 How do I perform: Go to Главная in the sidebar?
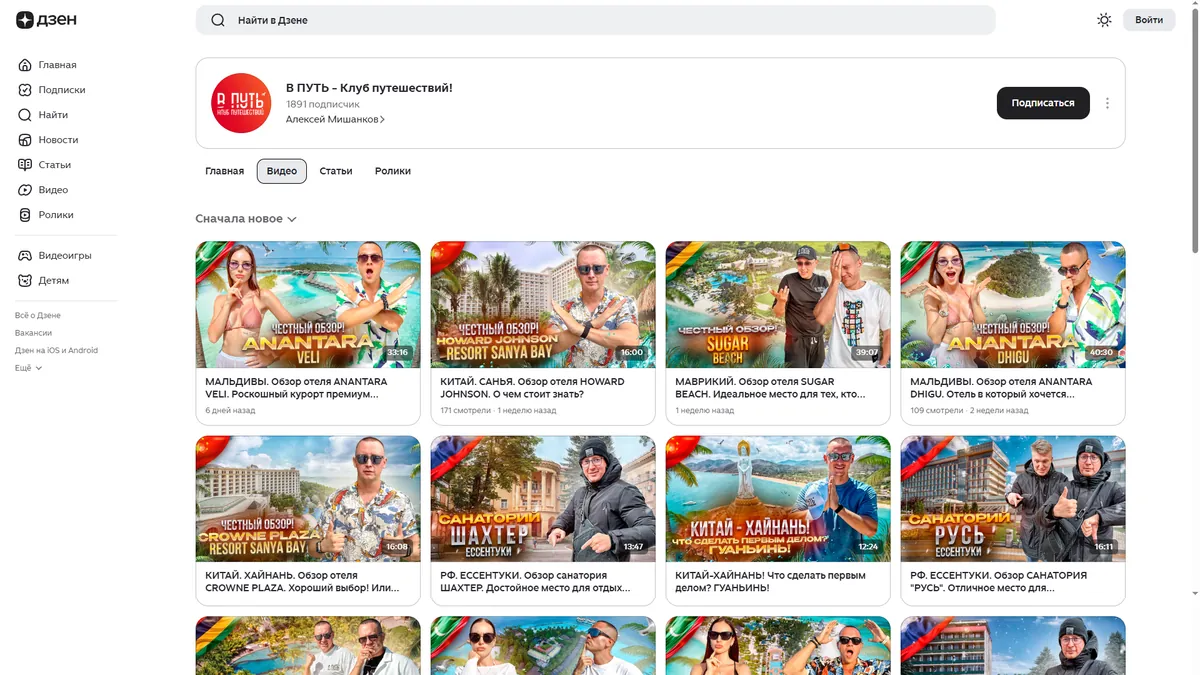click(x=48, y=65)
